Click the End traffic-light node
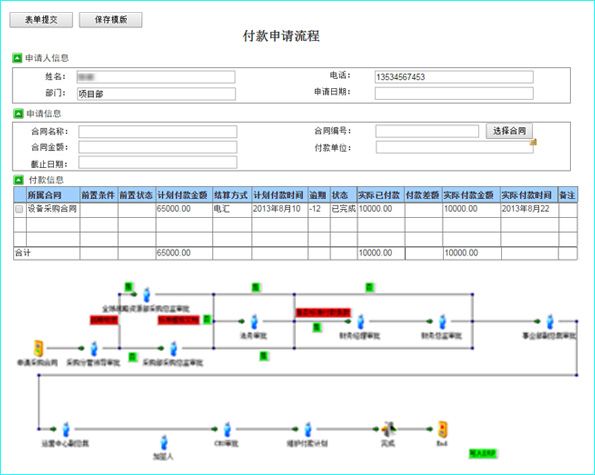 [442, 429]
